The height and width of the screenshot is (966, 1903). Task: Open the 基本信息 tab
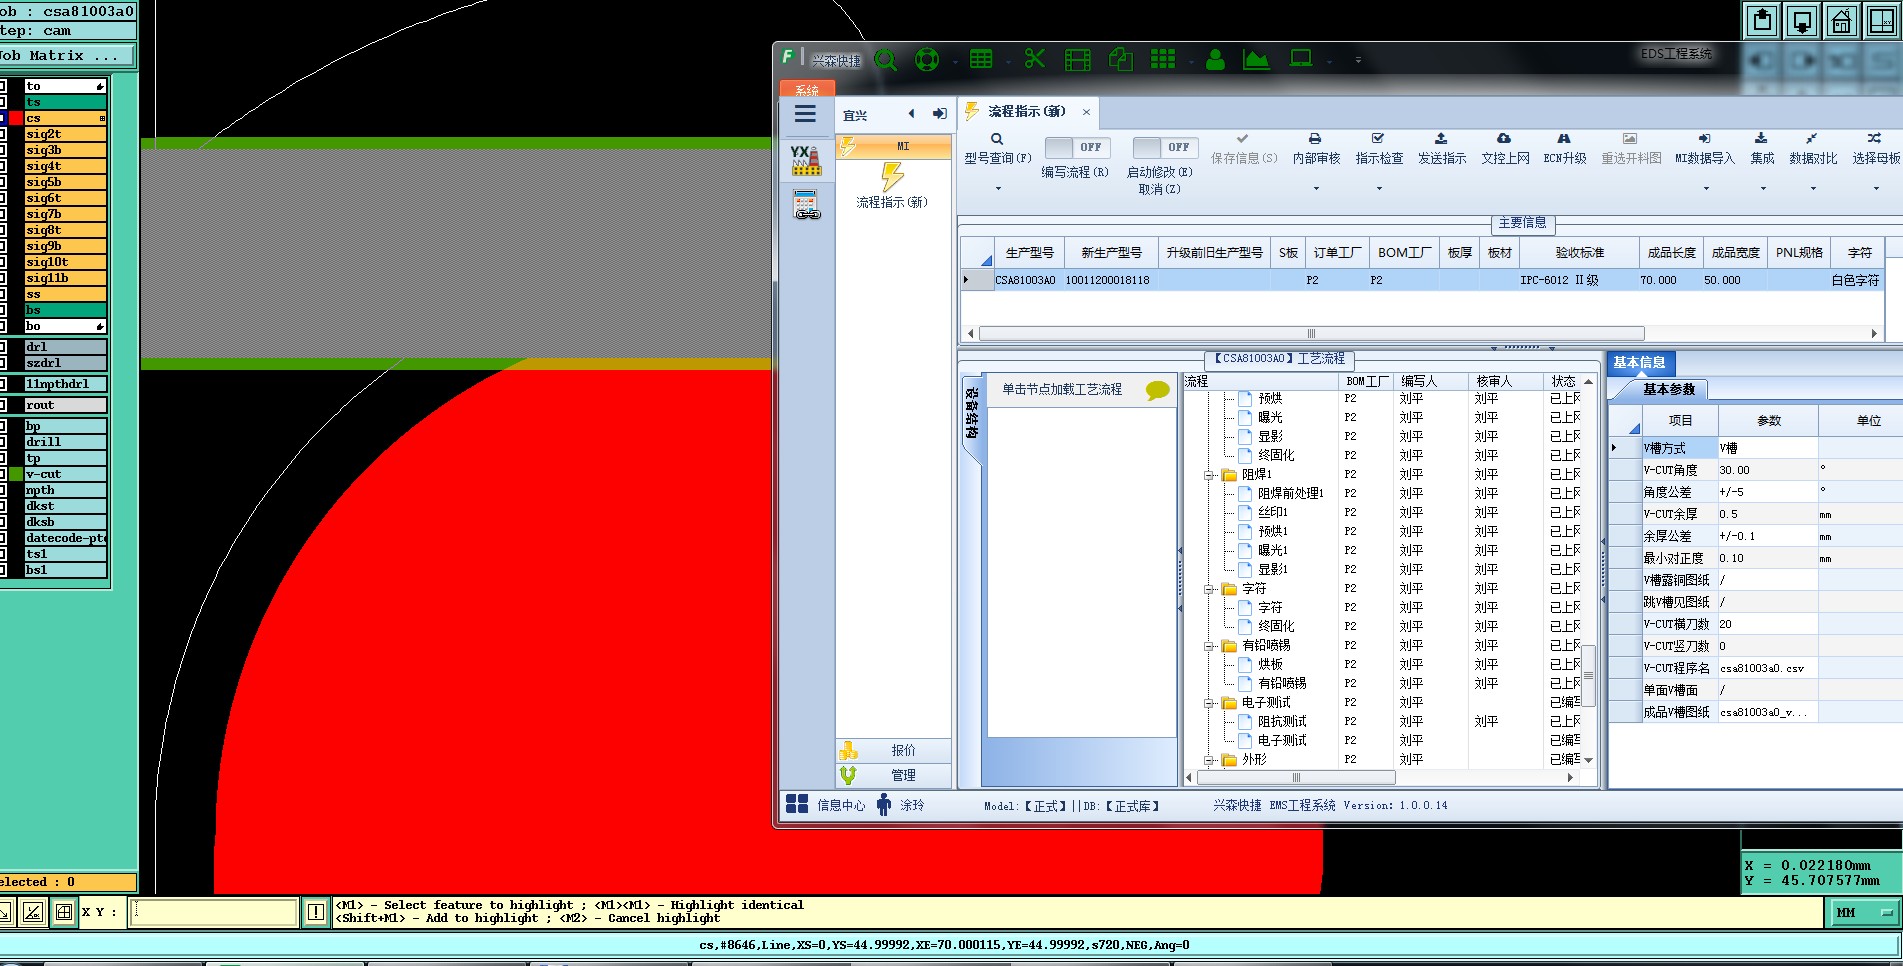(x=1640, y=363)
